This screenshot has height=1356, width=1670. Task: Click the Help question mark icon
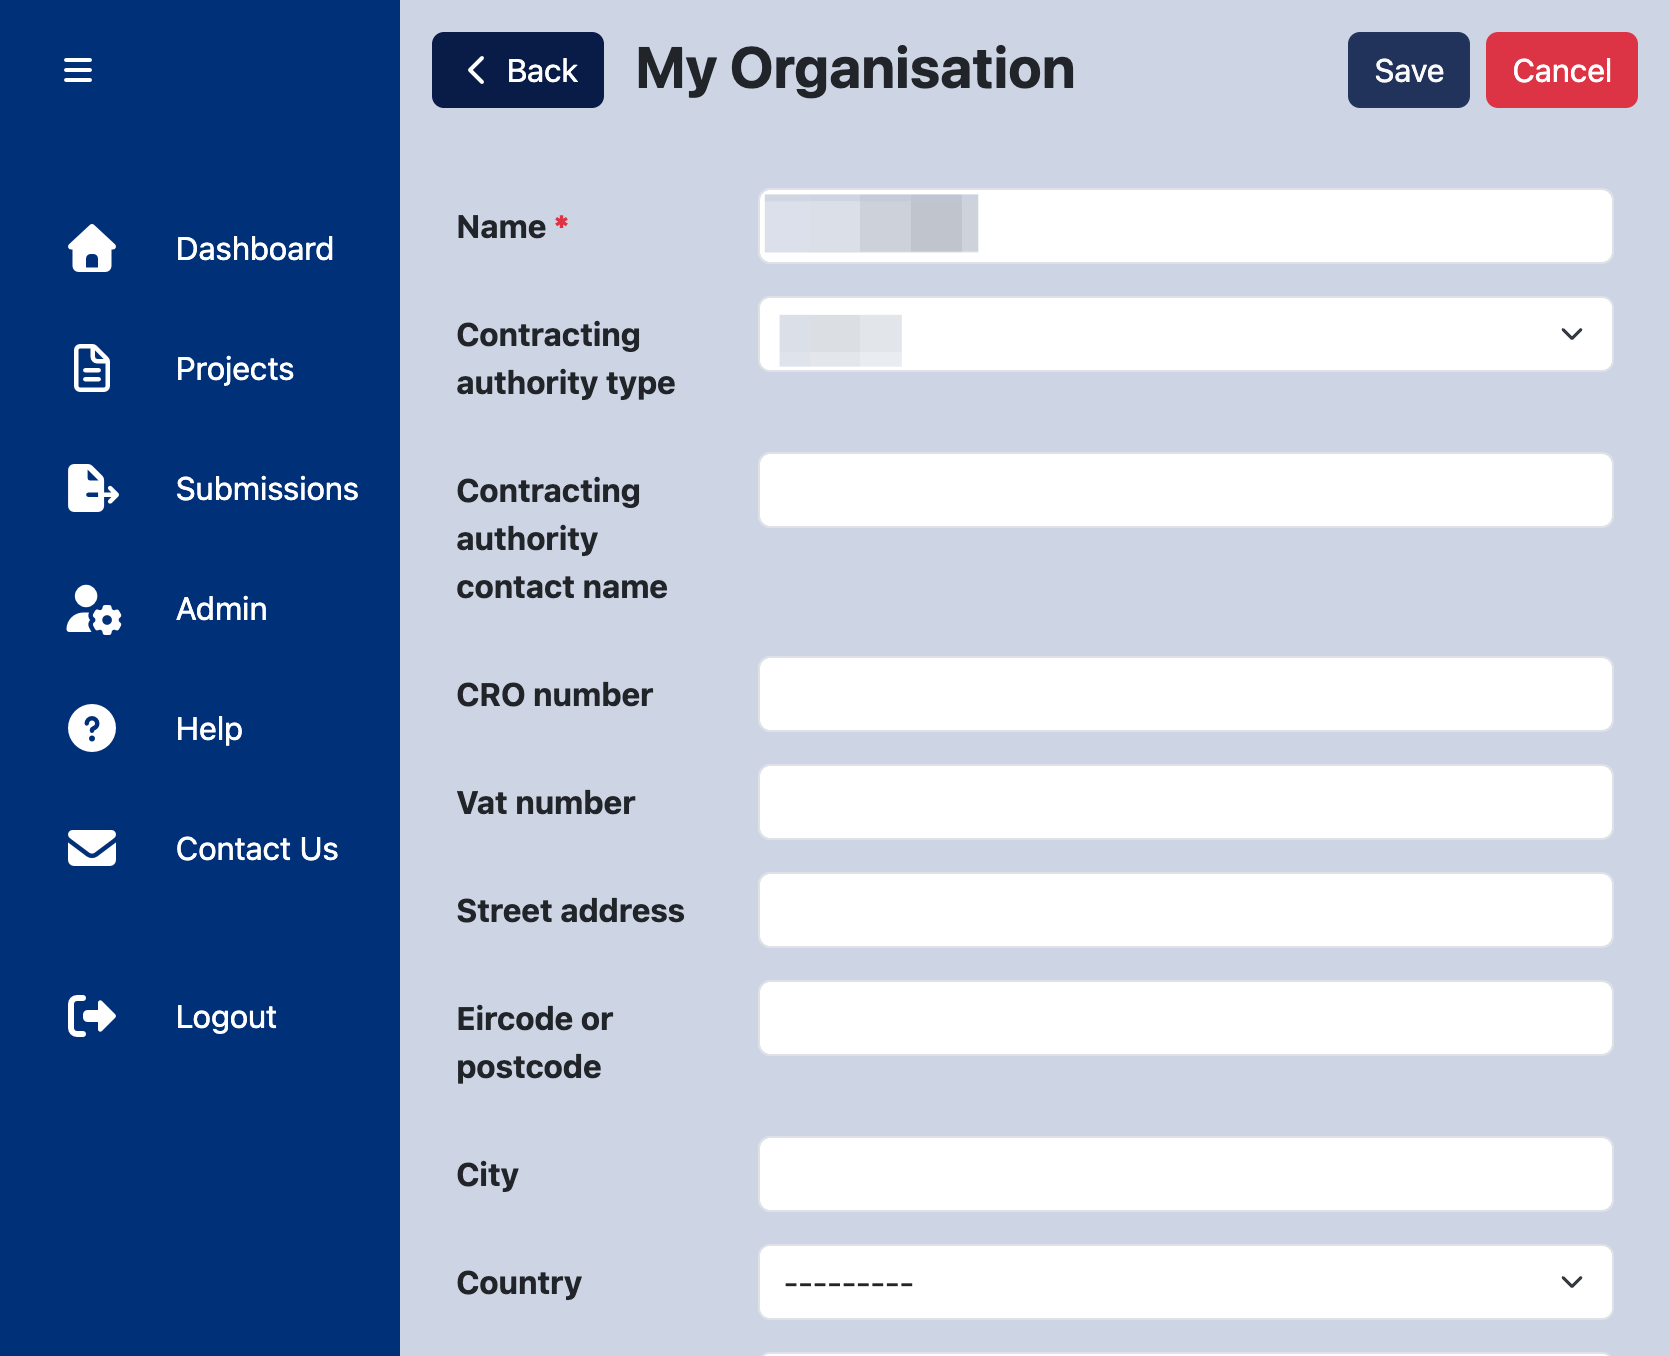[92, 728]
